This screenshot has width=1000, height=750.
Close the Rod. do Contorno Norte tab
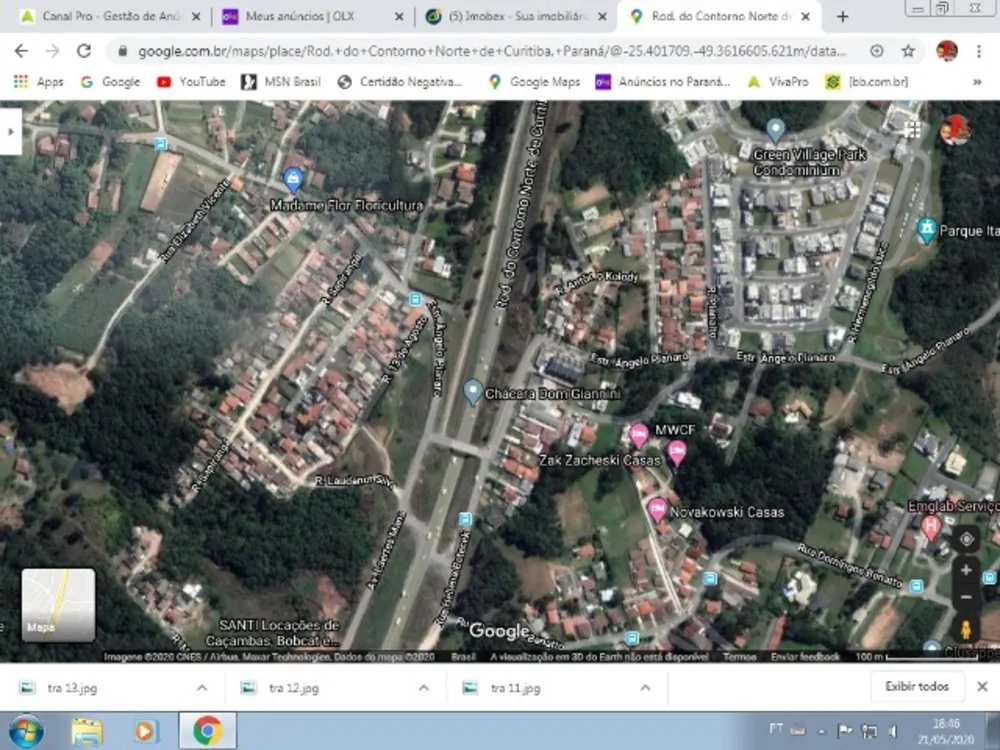pos(805,17)
